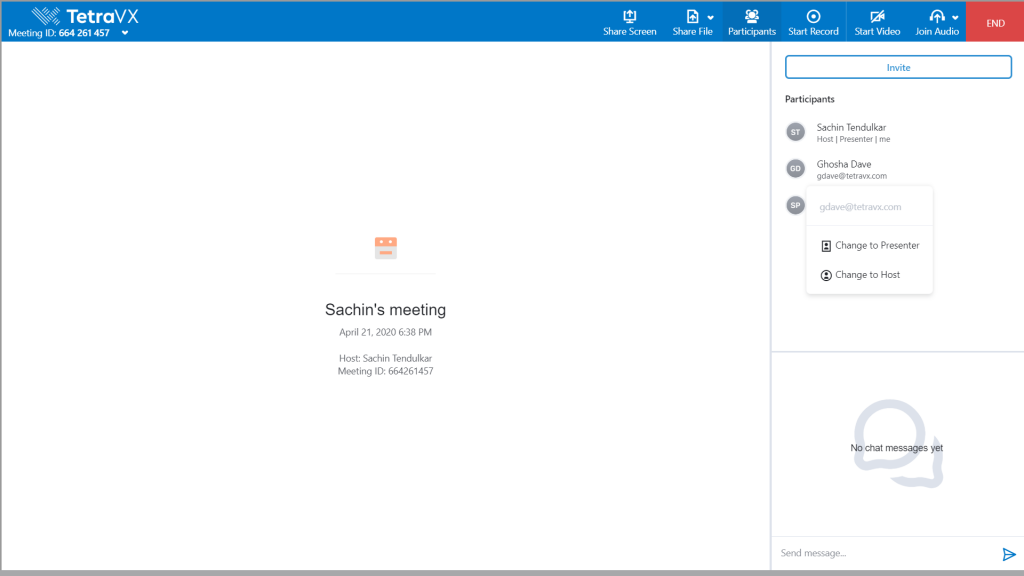Viewport: 1024px width, 576px height.
Task: Click the SP participant avatar
Action: pyautogui.click(x=795, y=205)
